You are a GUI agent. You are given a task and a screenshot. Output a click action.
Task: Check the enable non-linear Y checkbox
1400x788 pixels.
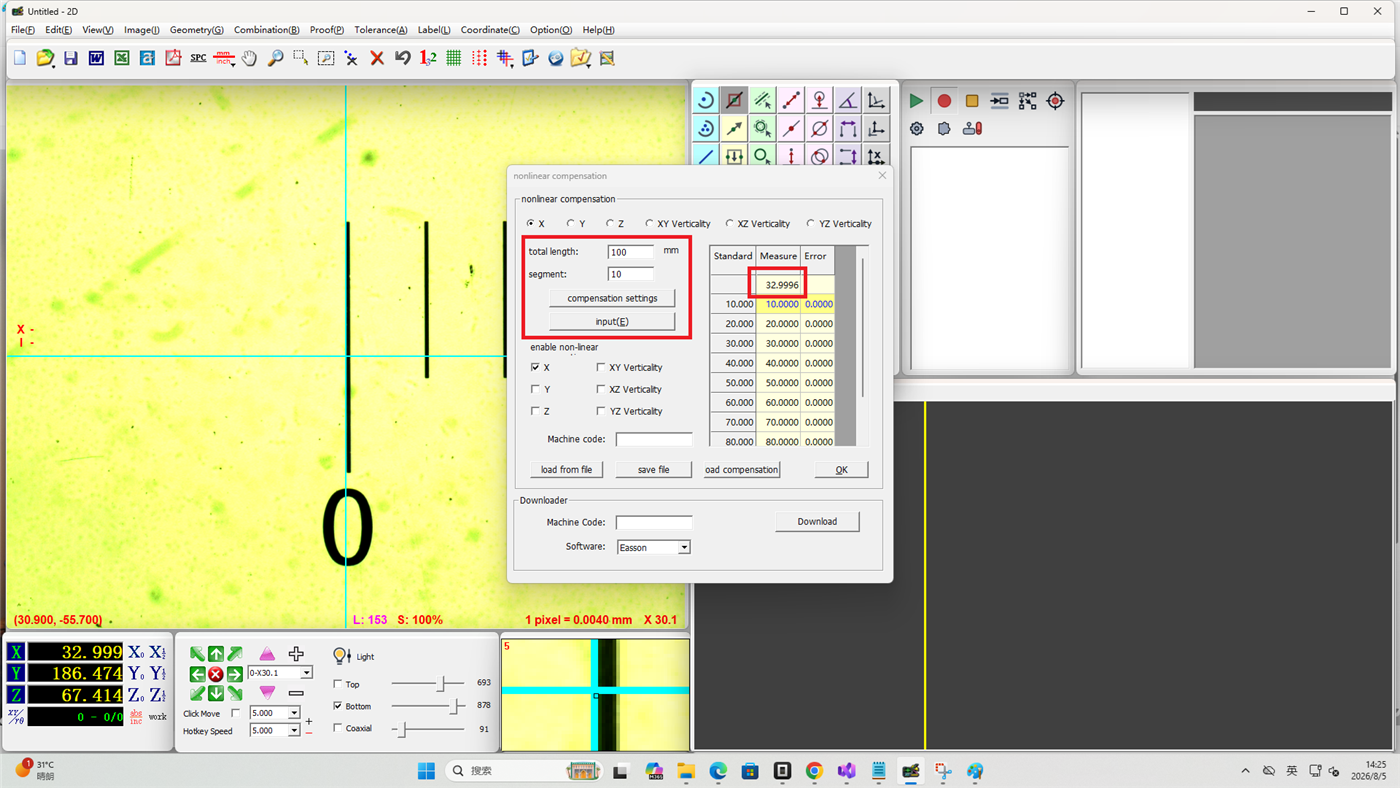[535, 389]
